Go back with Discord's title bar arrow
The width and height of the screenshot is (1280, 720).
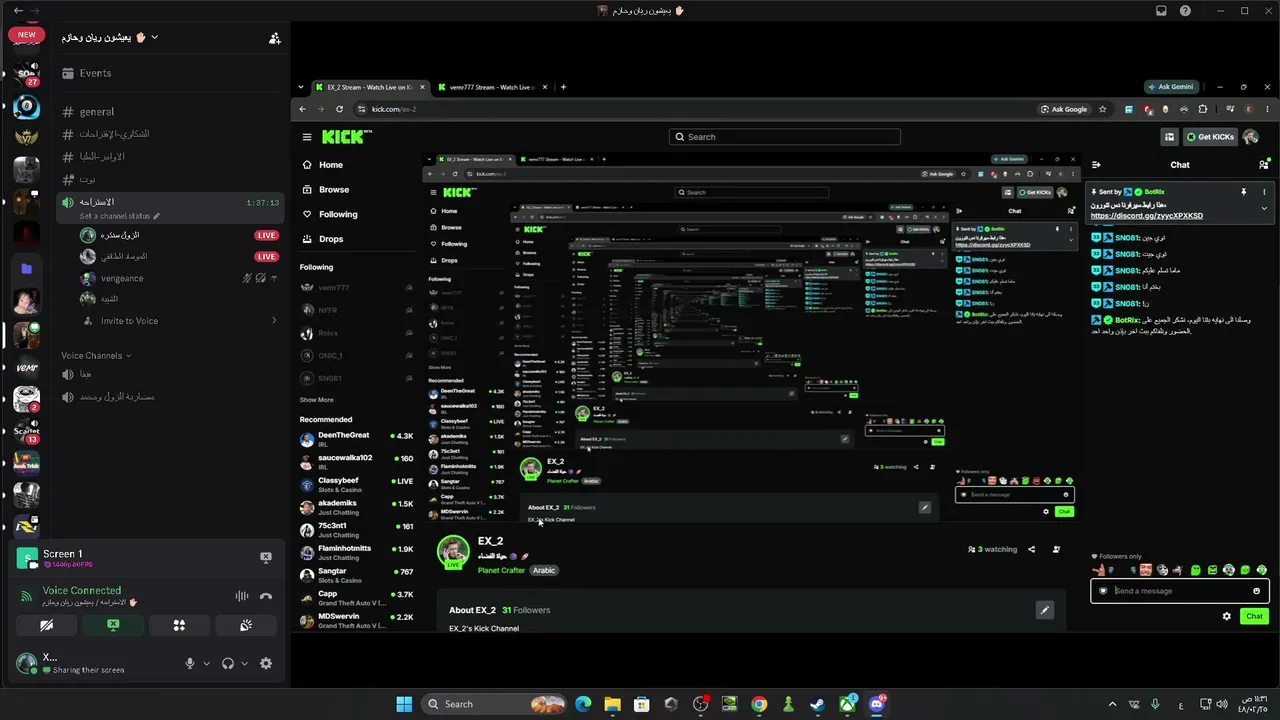(18, 11)
